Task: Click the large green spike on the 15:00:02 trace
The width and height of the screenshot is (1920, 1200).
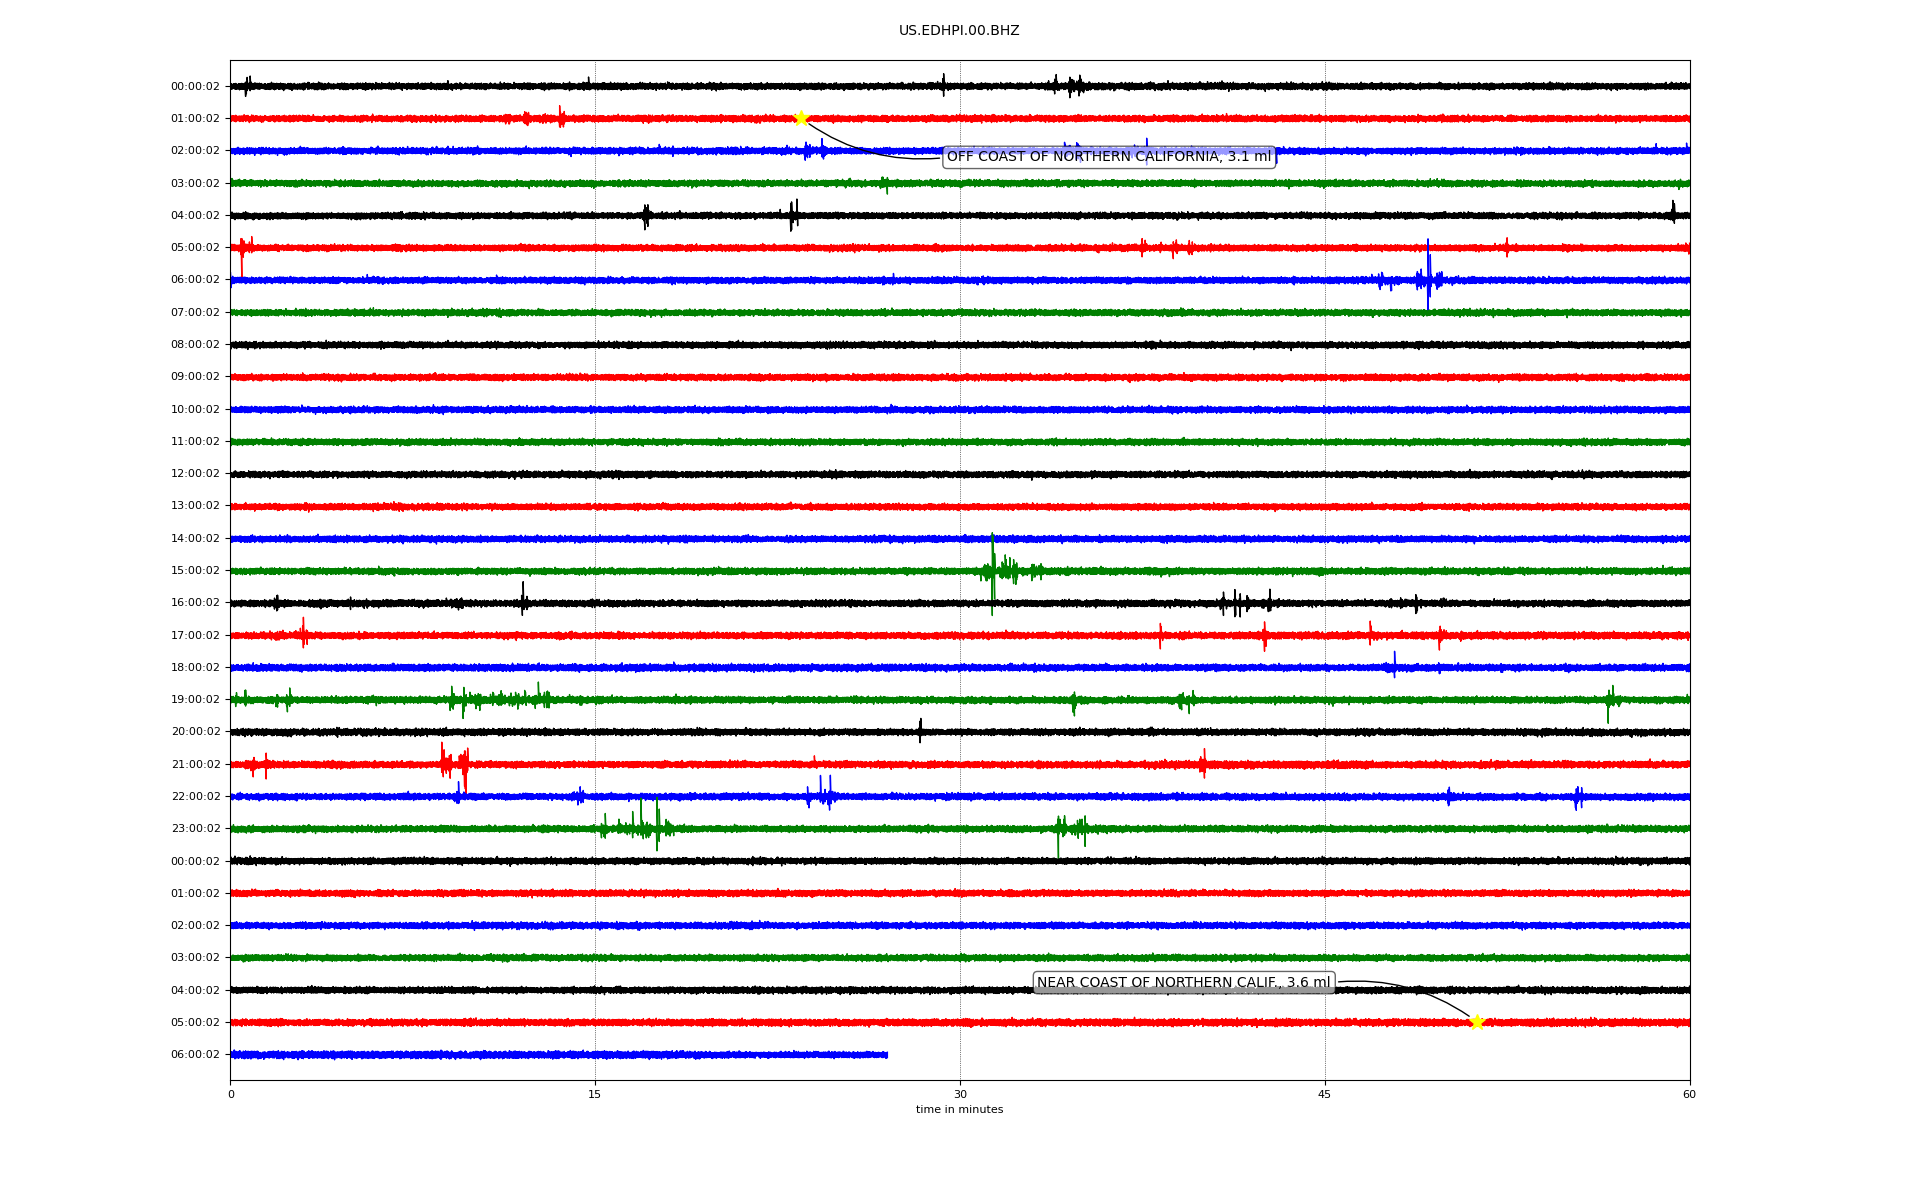Action: coord(992,573)
